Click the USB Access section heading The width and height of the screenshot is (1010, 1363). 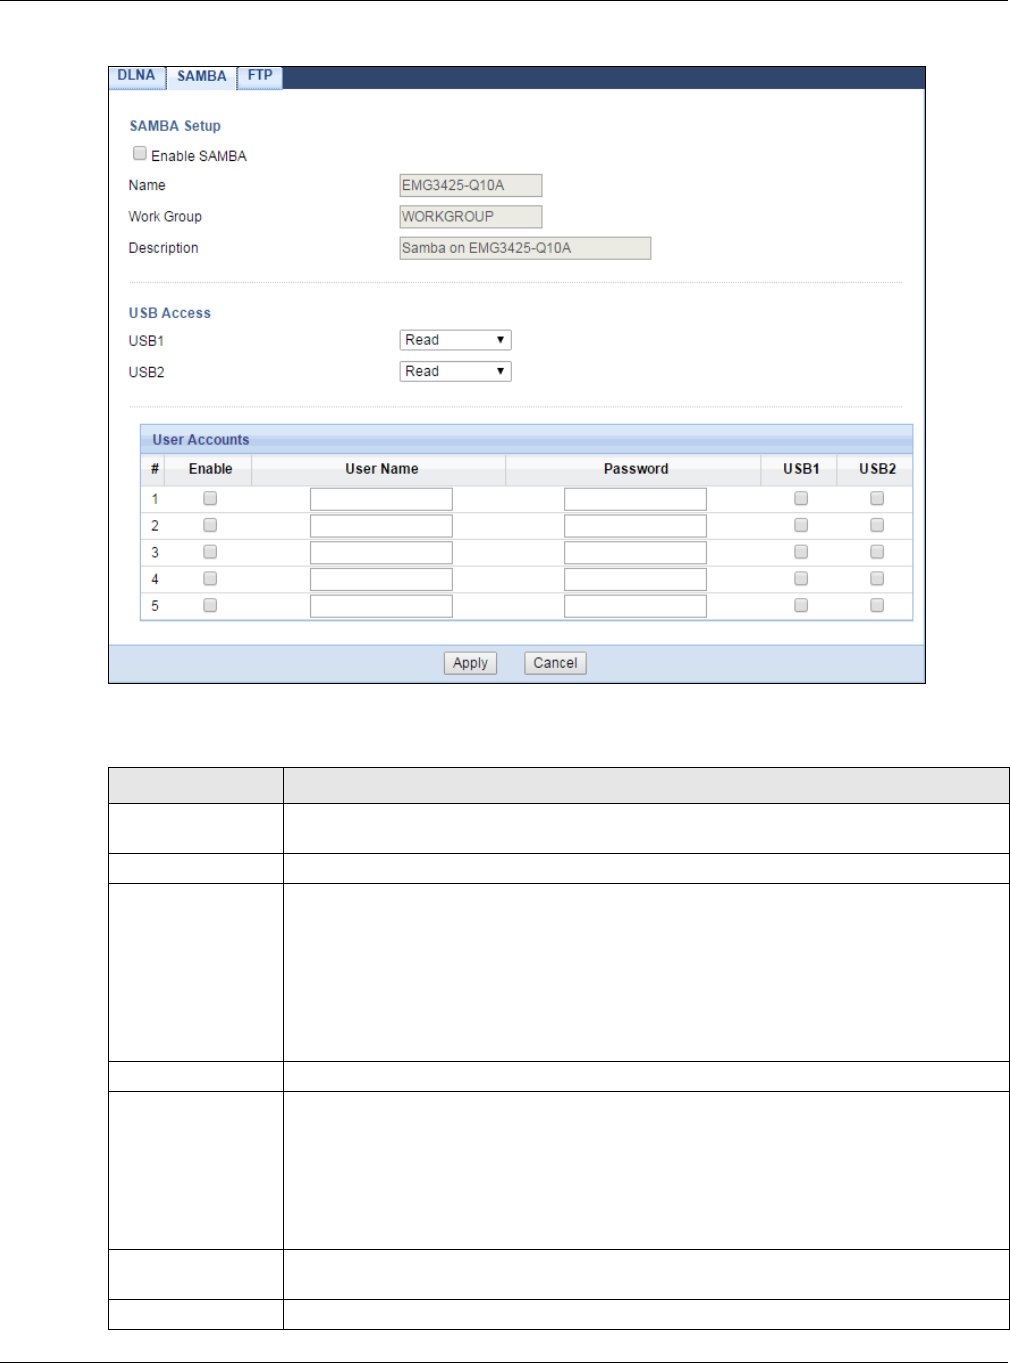click(x=170, y=313)
